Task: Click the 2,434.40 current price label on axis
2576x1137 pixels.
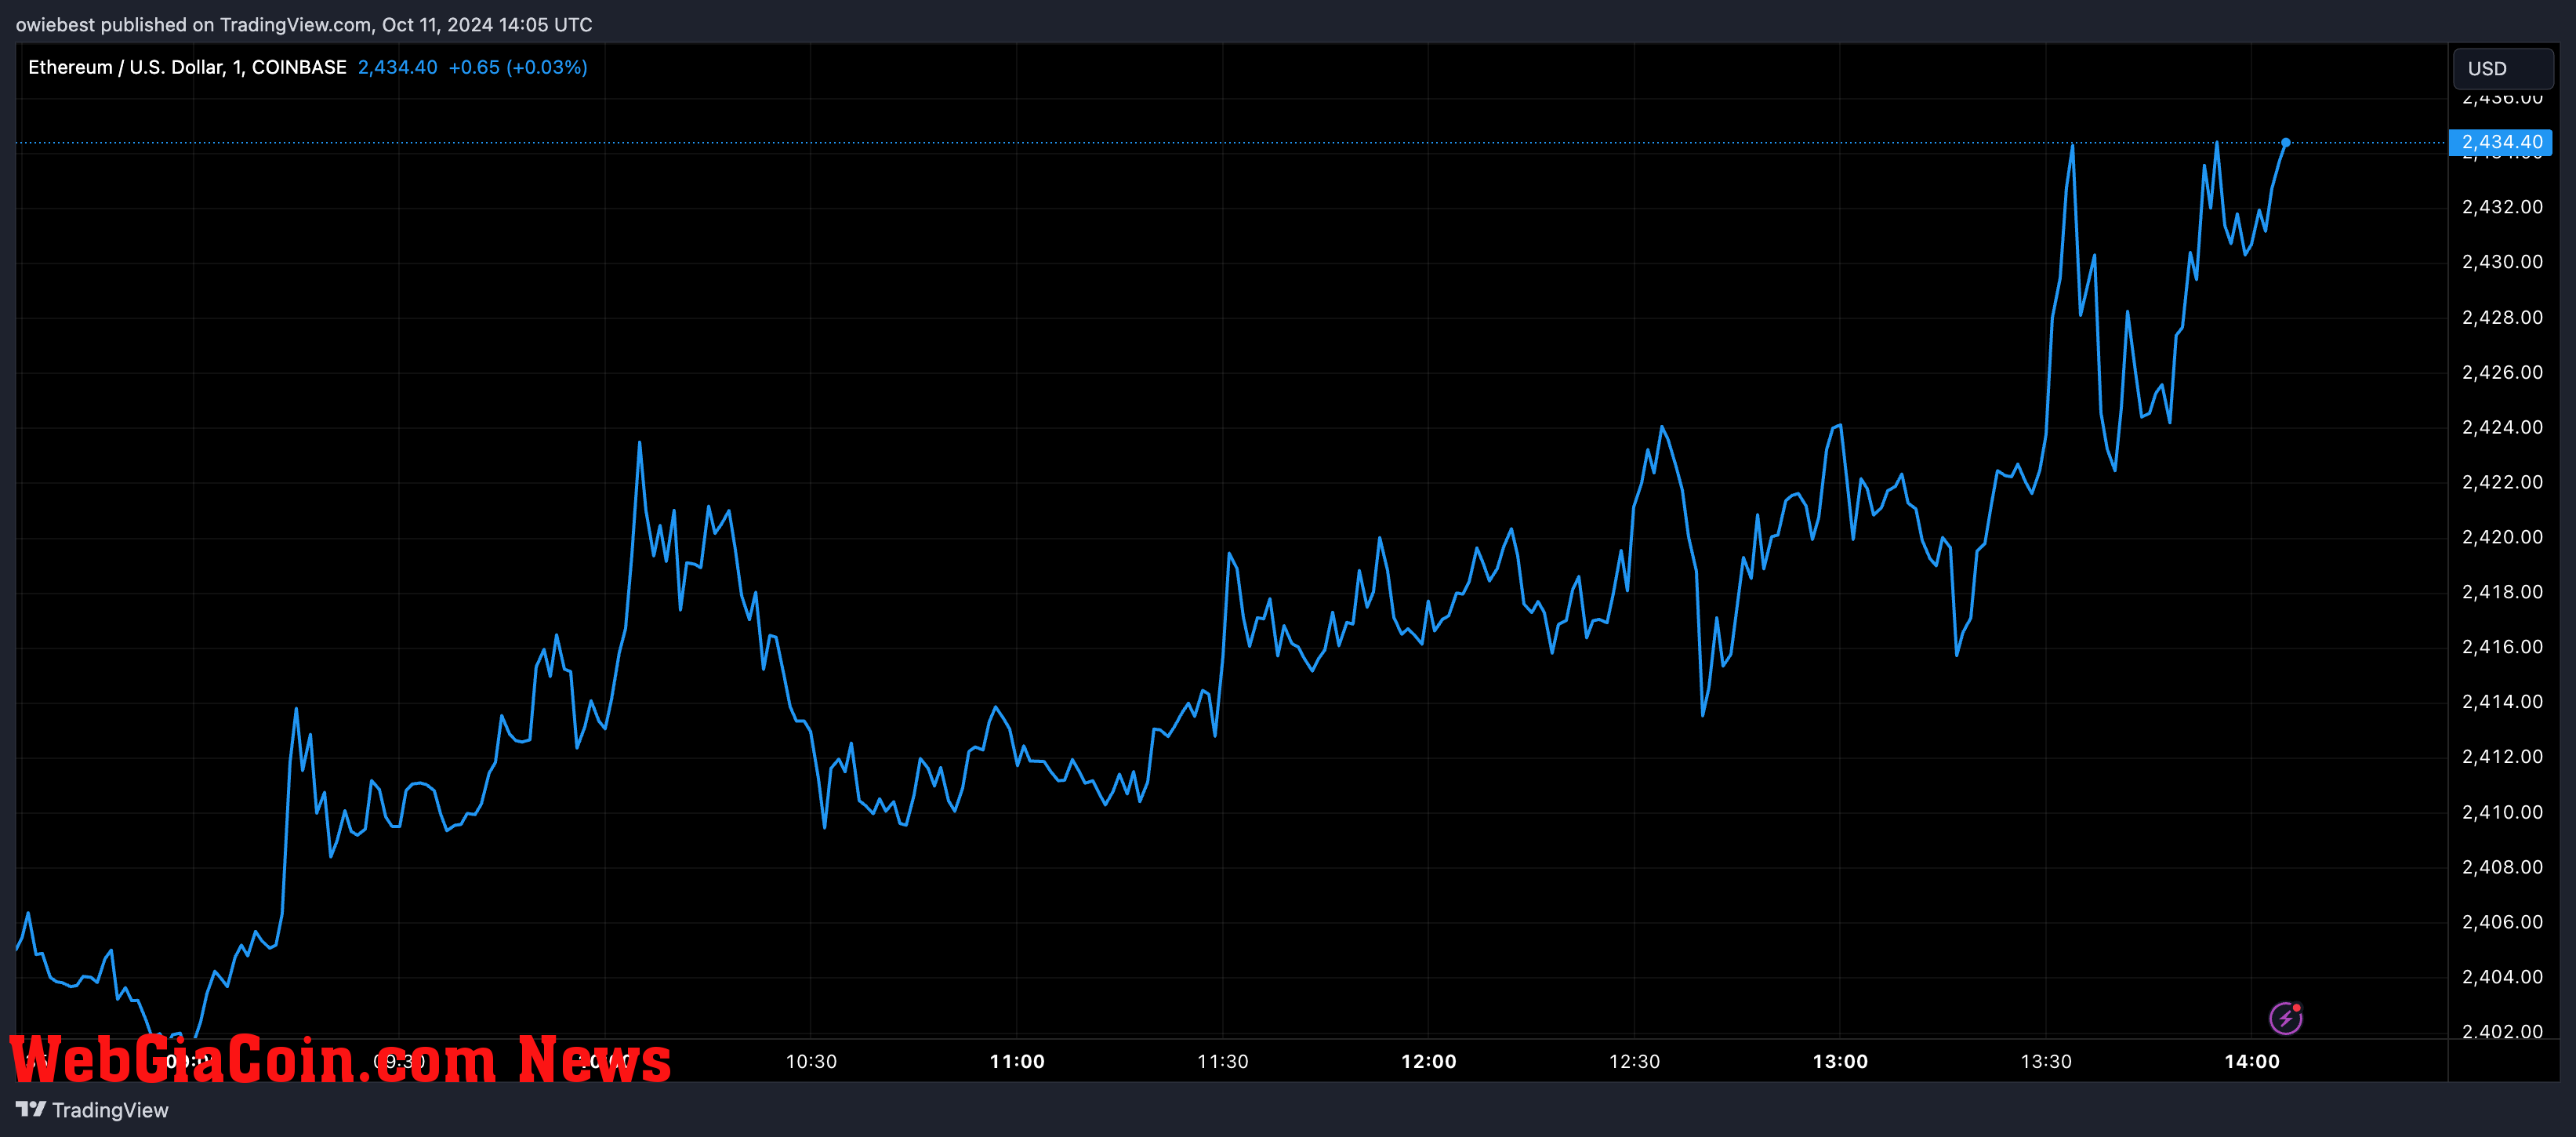Action: [x=2500, y=142]
